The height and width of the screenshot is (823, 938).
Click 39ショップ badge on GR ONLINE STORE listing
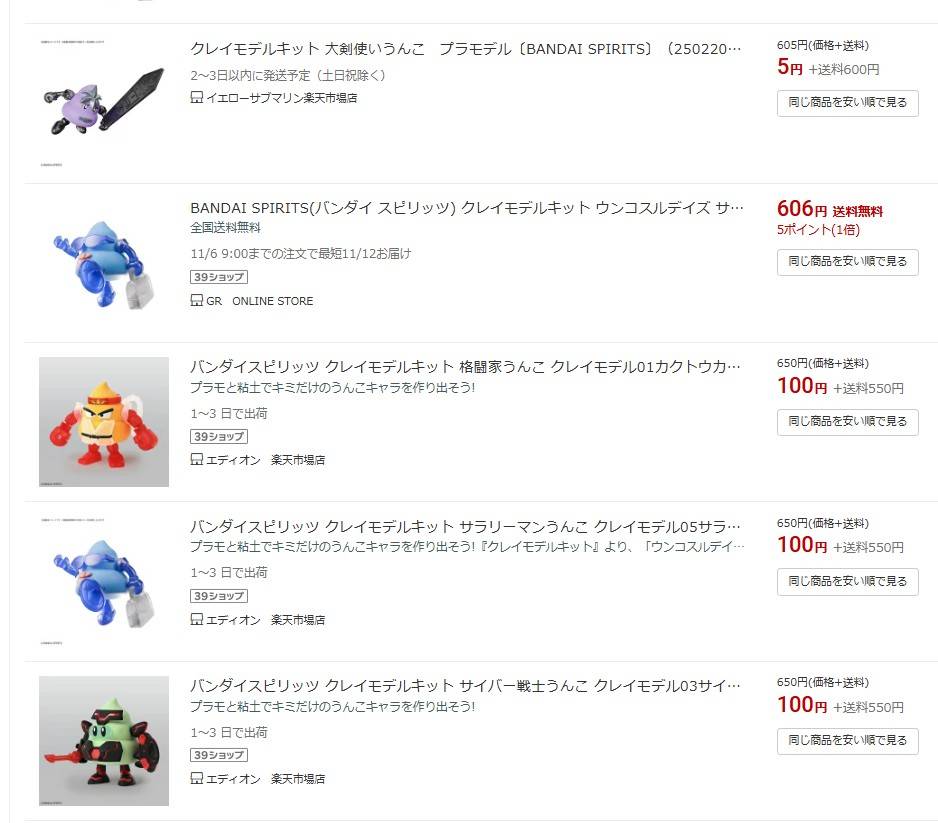pyautogui.click(x=219, y=277)
